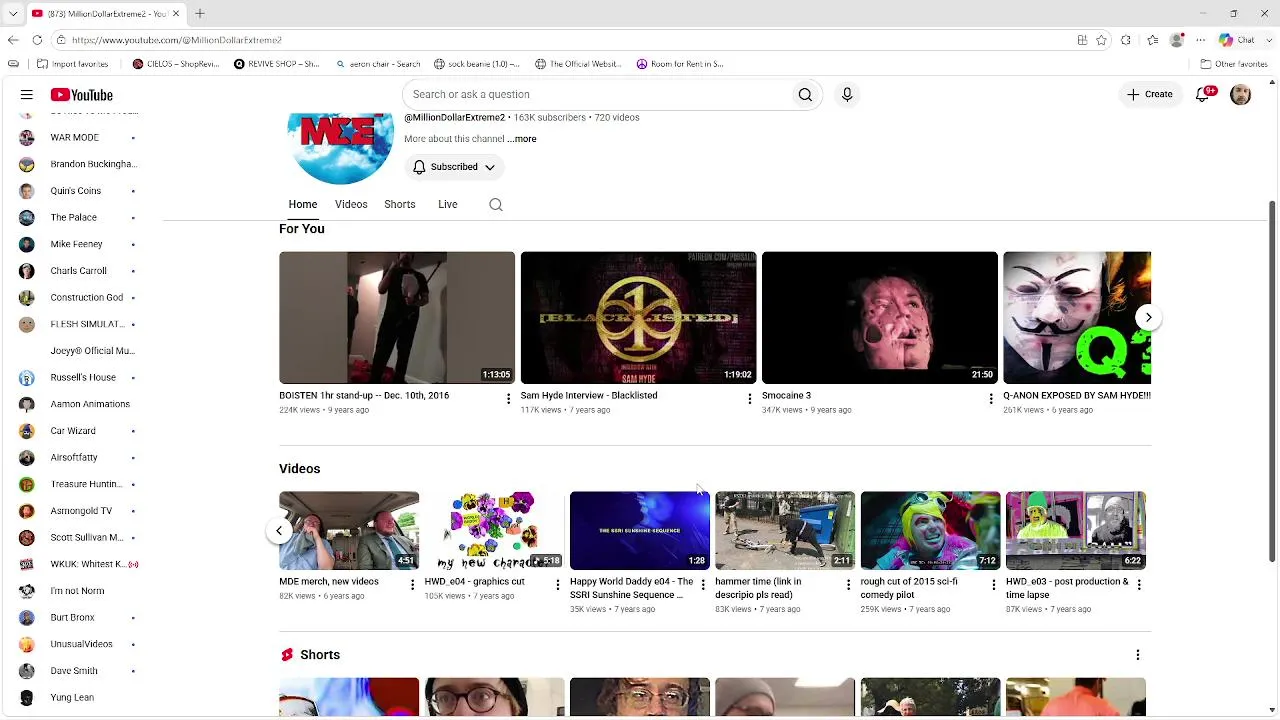Click the MillionDollarExtreme channel avatar
Screen dimensions: 1280x720
coord(340,148)
